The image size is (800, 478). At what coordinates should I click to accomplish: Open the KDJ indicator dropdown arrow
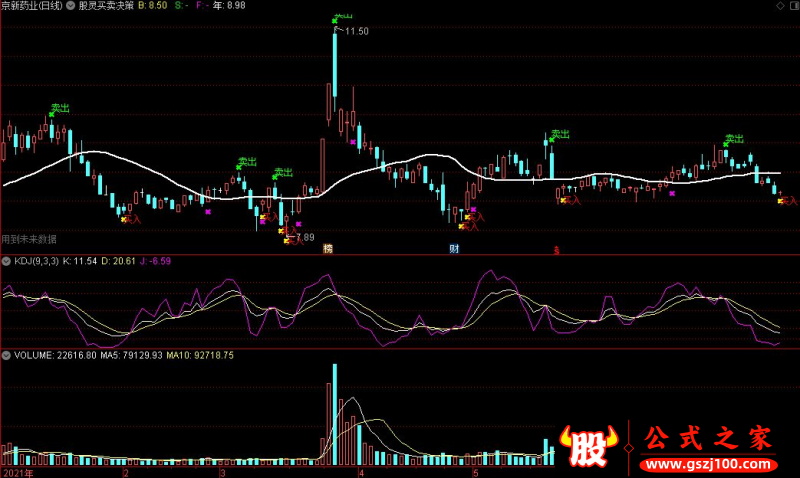6,261
